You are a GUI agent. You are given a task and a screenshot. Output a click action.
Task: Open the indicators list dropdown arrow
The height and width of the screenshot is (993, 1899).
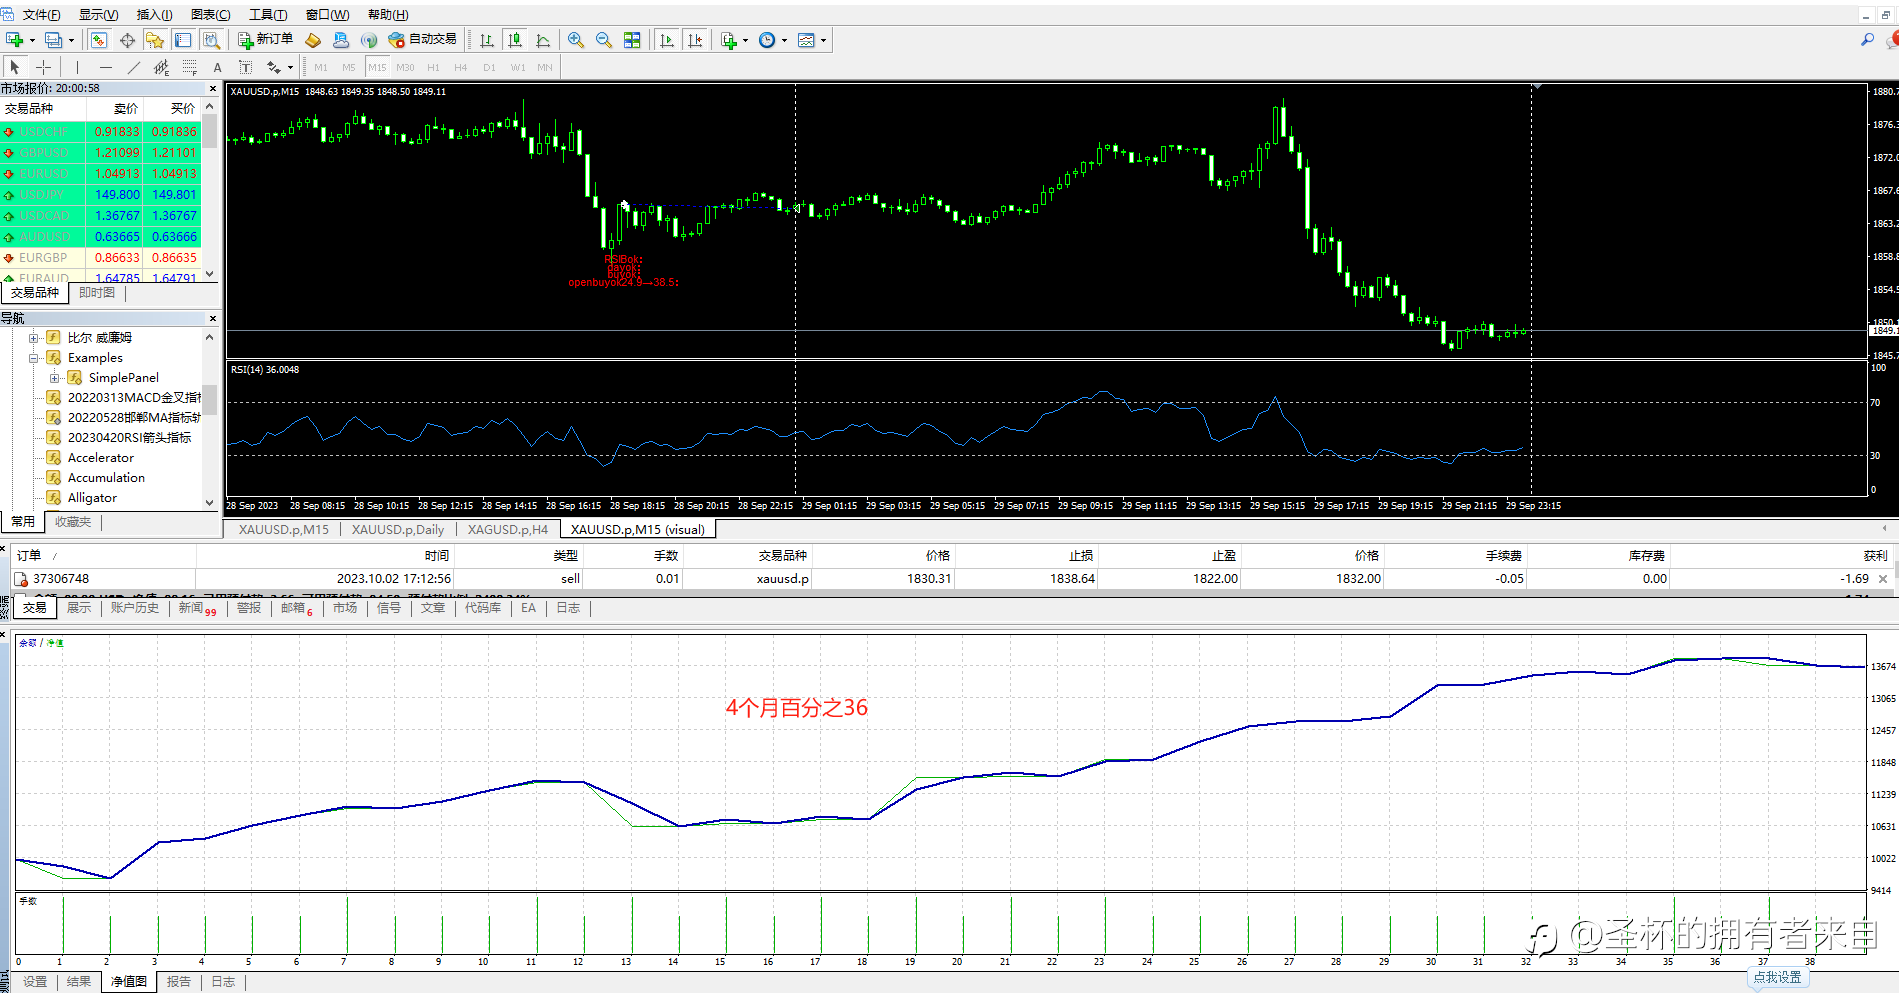point(745,41)
